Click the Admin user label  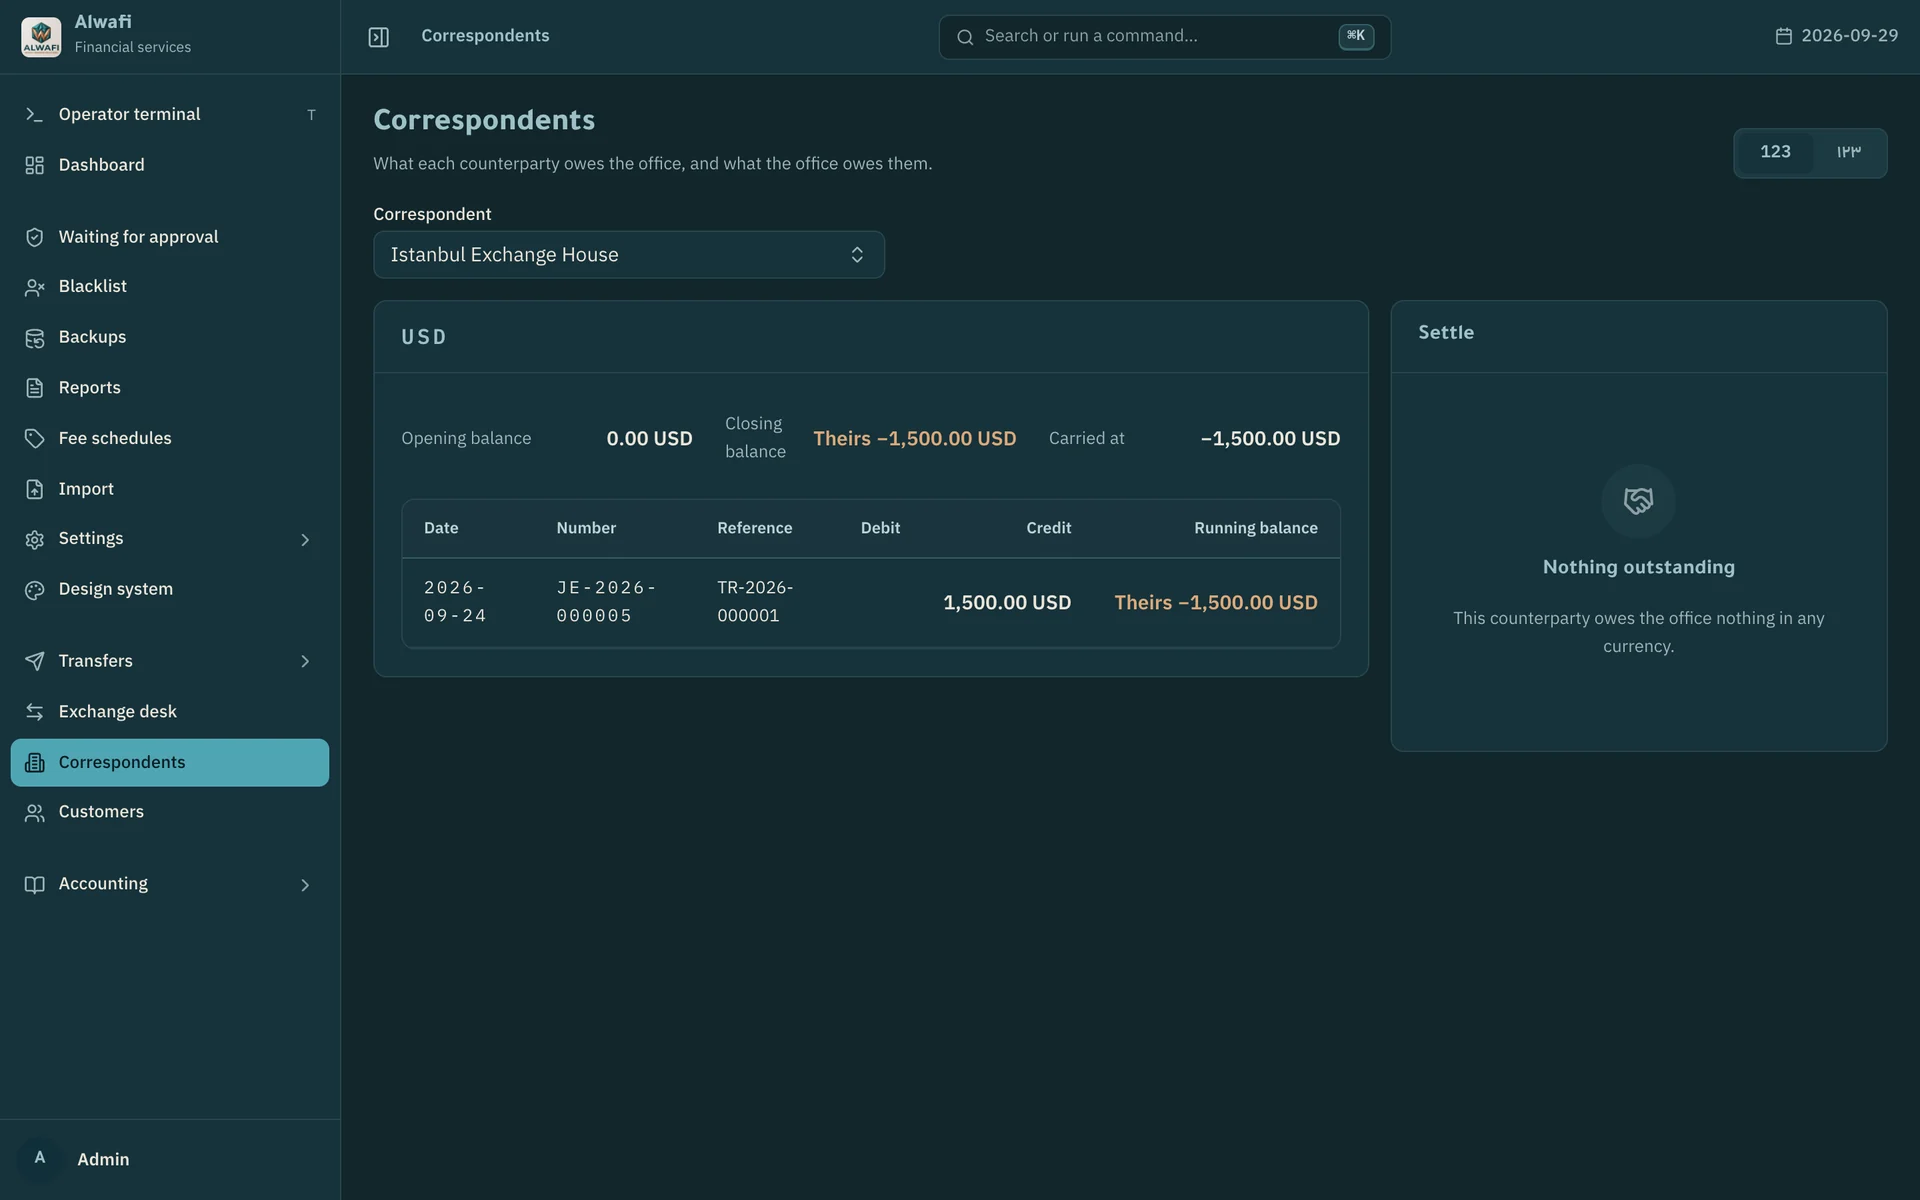(103, 1159)
